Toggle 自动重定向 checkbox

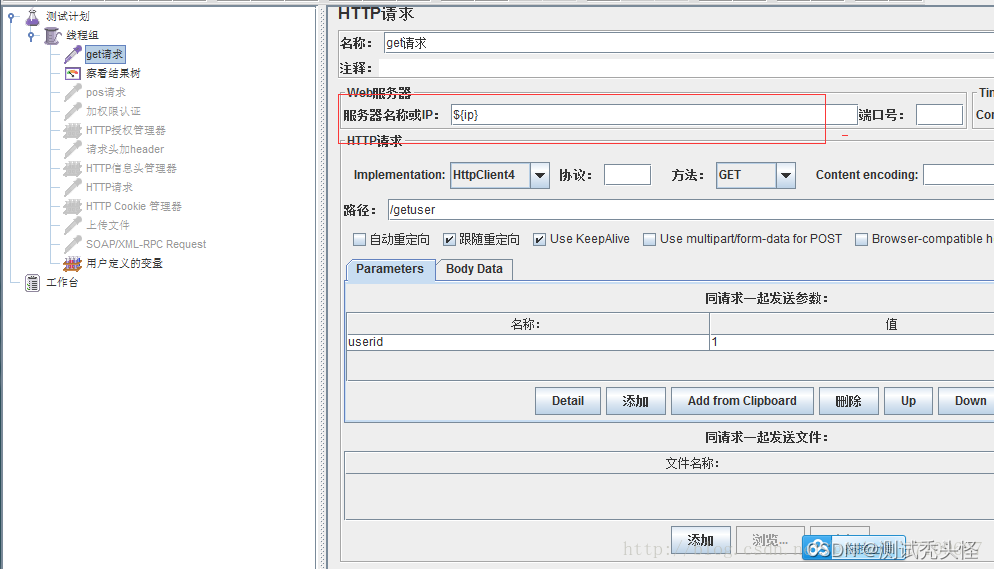pos(359,240)
